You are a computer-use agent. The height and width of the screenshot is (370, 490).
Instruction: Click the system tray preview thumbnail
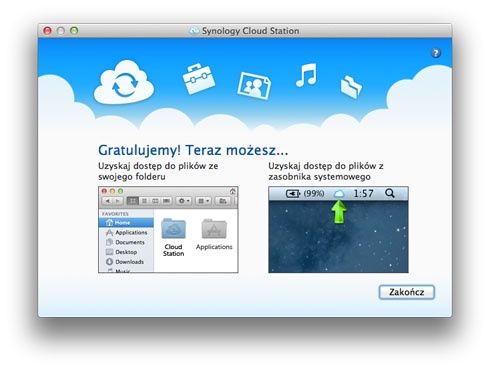338,230
